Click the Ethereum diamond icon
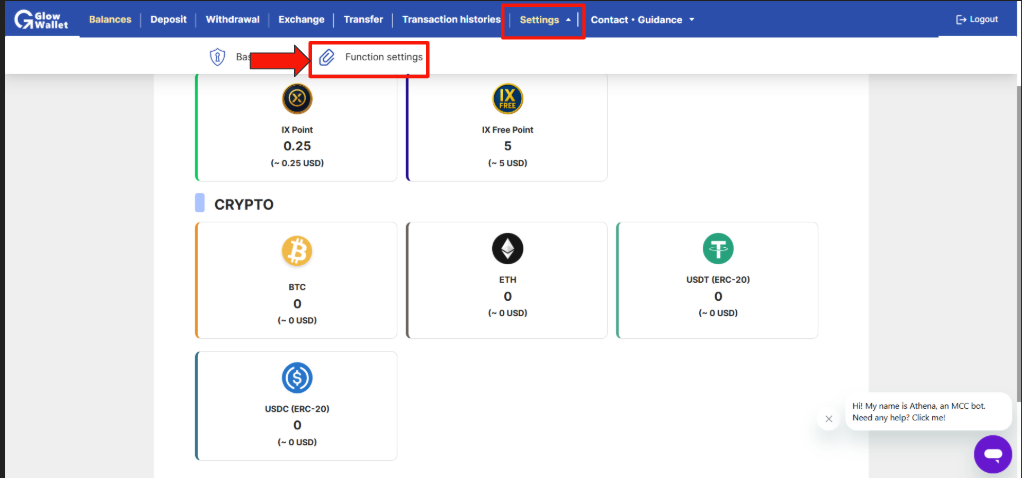The image size is (1022, 478). 507,248
